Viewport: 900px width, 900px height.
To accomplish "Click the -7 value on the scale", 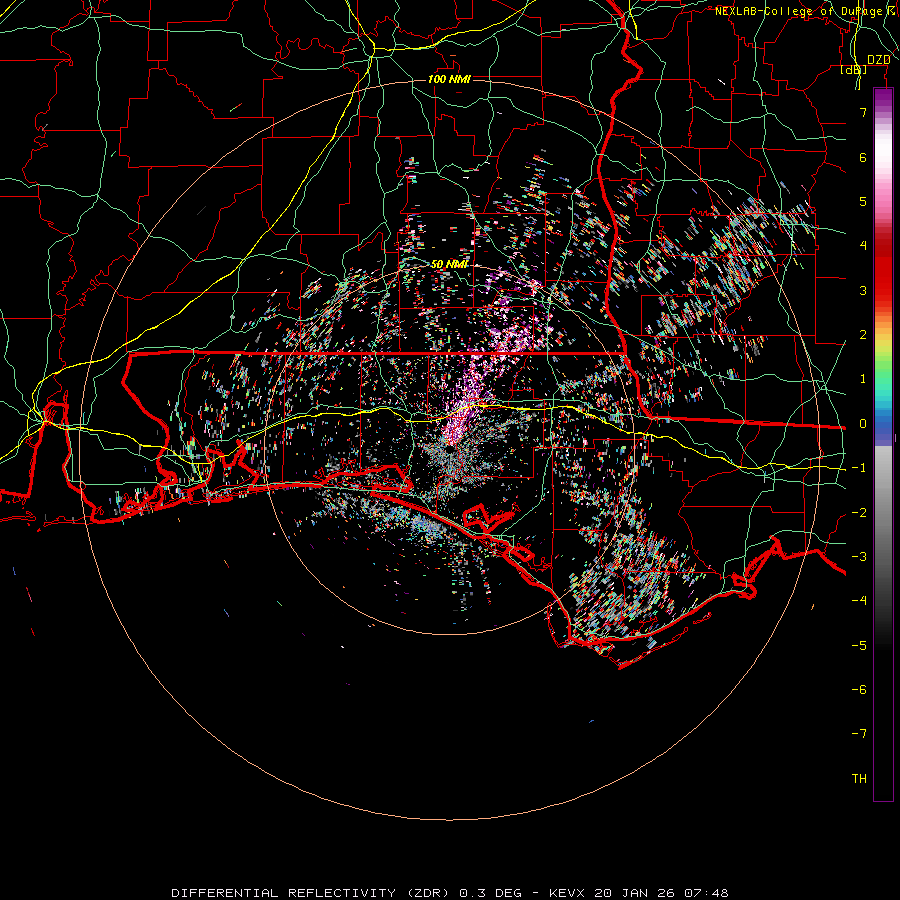I will click(859, 734).
